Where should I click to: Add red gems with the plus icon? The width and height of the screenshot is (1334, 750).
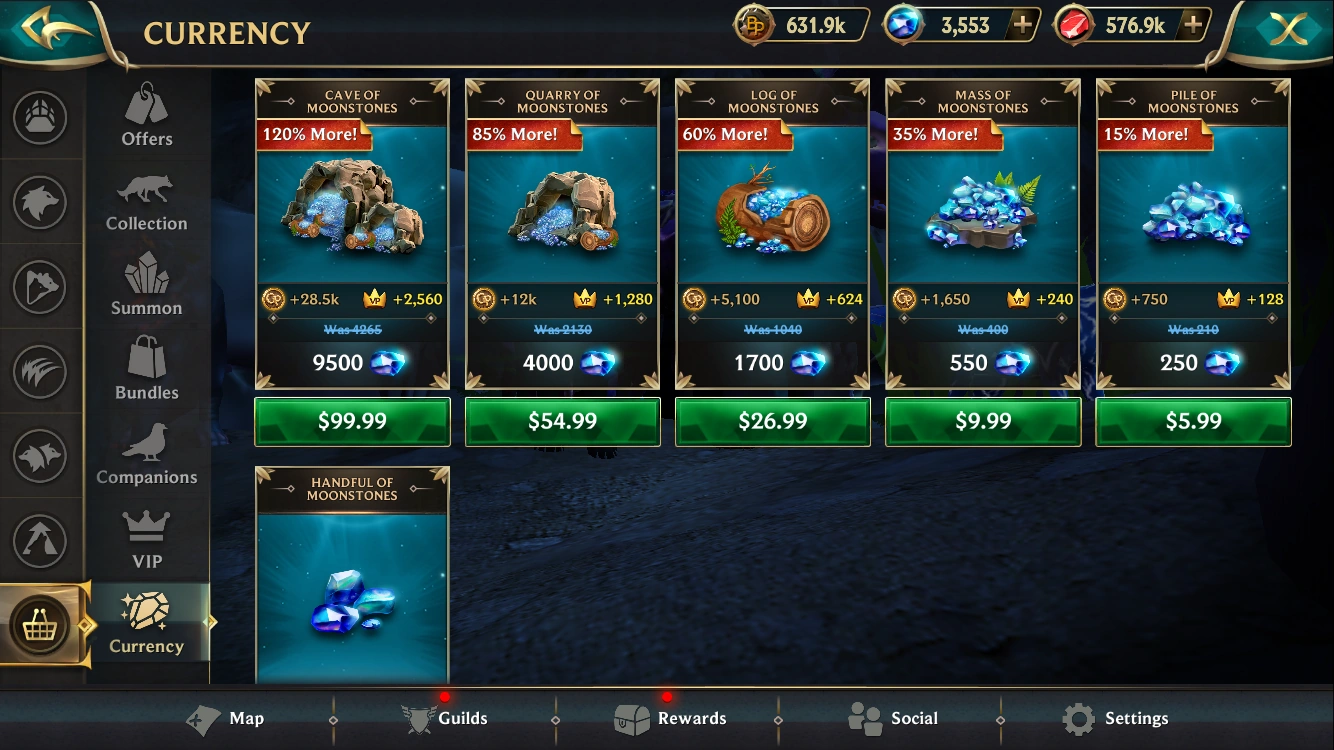(x=1193, y=26)
